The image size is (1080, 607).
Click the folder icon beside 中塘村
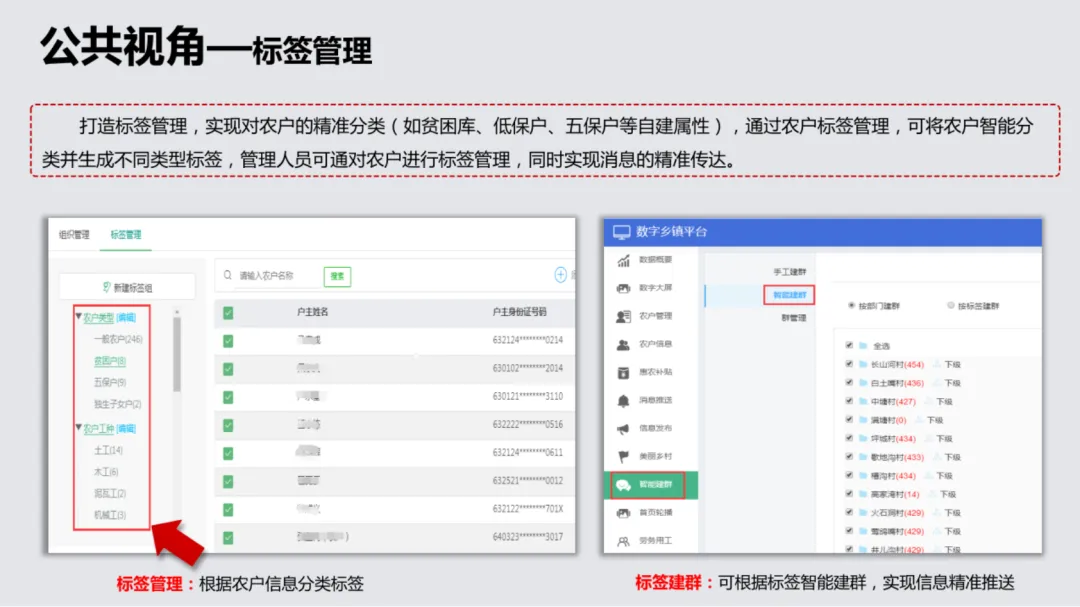click(863, 402)
